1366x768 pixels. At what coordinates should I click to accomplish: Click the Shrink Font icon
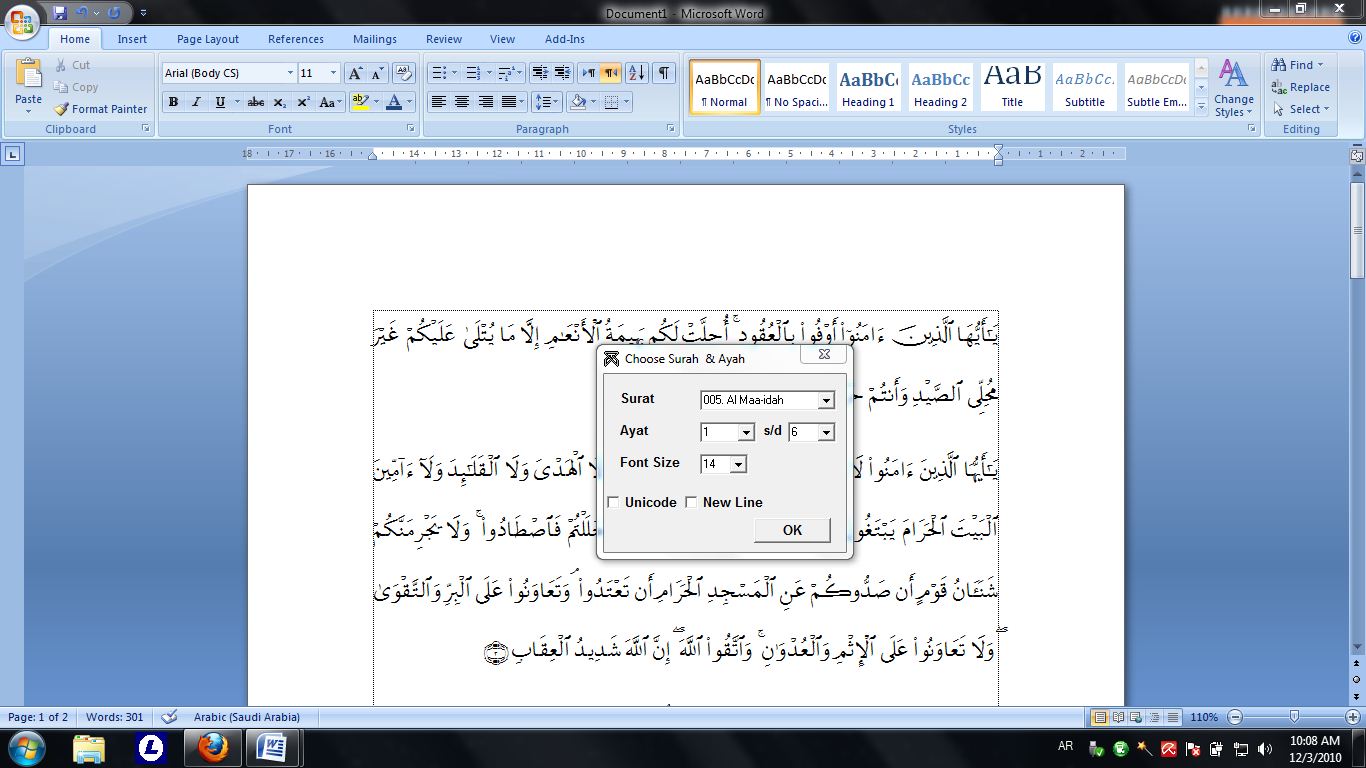tap(377, 73)
